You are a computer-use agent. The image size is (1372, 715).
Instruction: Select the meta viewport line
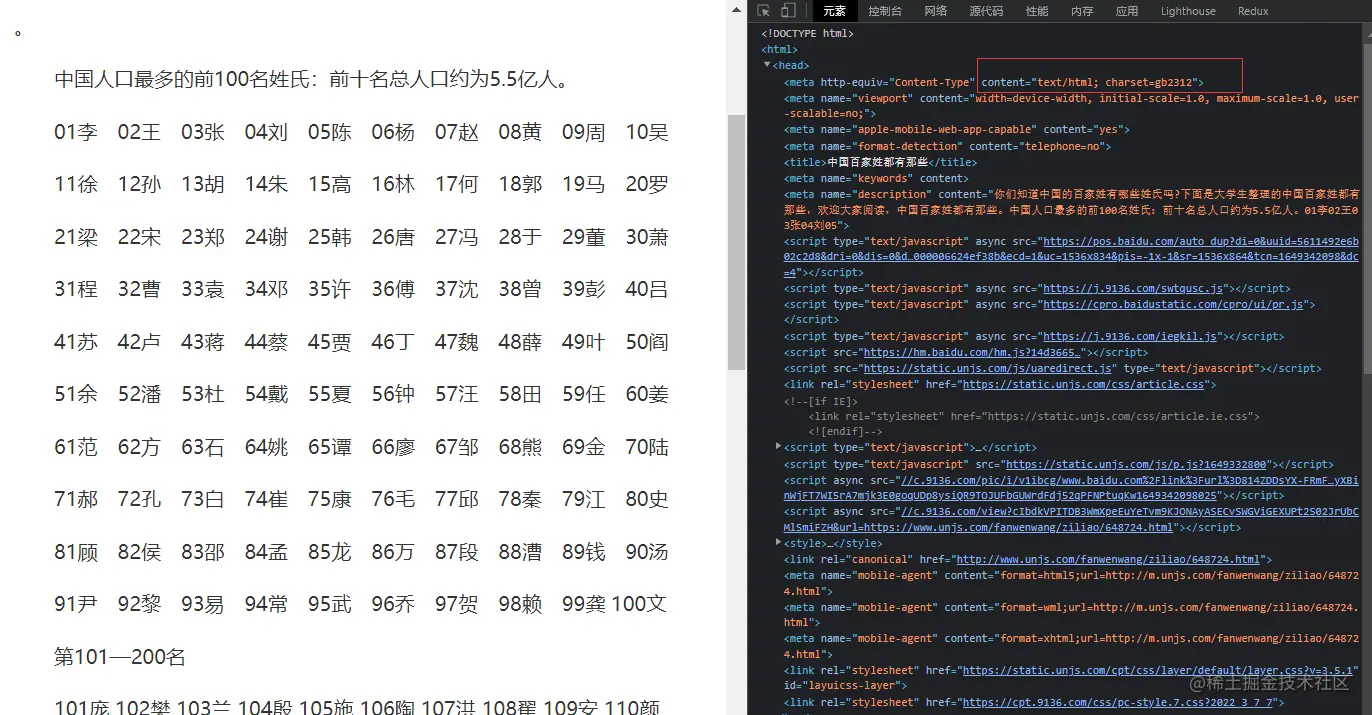[x=1071, y=106]
